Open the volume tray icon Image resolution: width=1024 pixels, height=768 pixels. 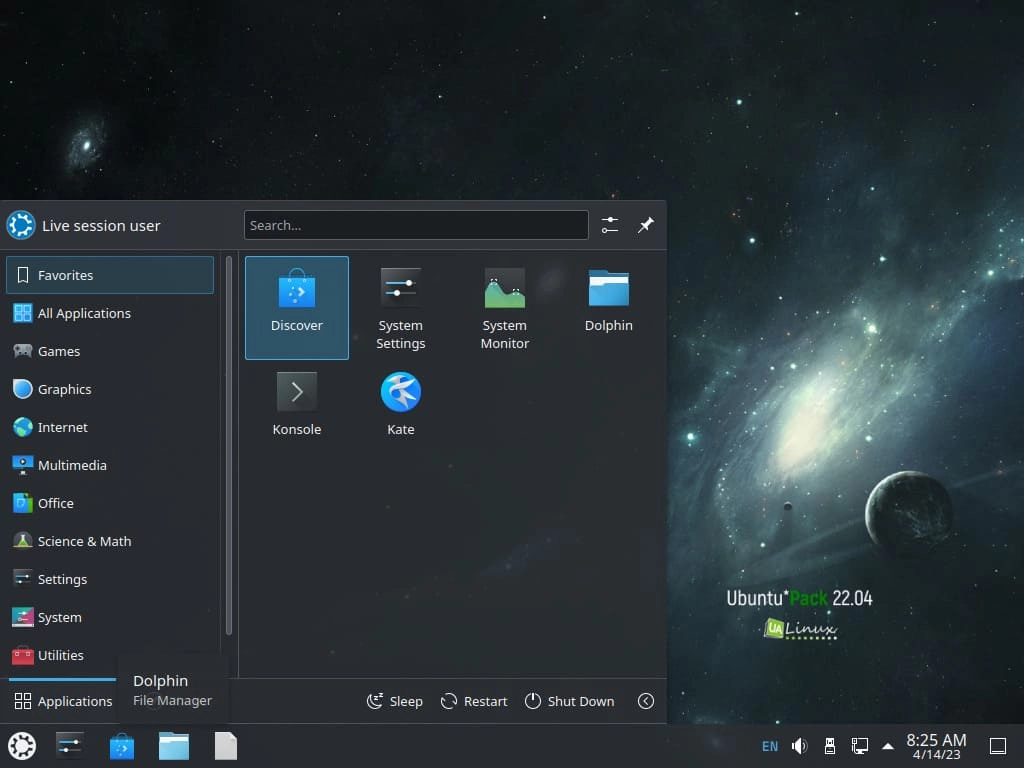[800, 746]
